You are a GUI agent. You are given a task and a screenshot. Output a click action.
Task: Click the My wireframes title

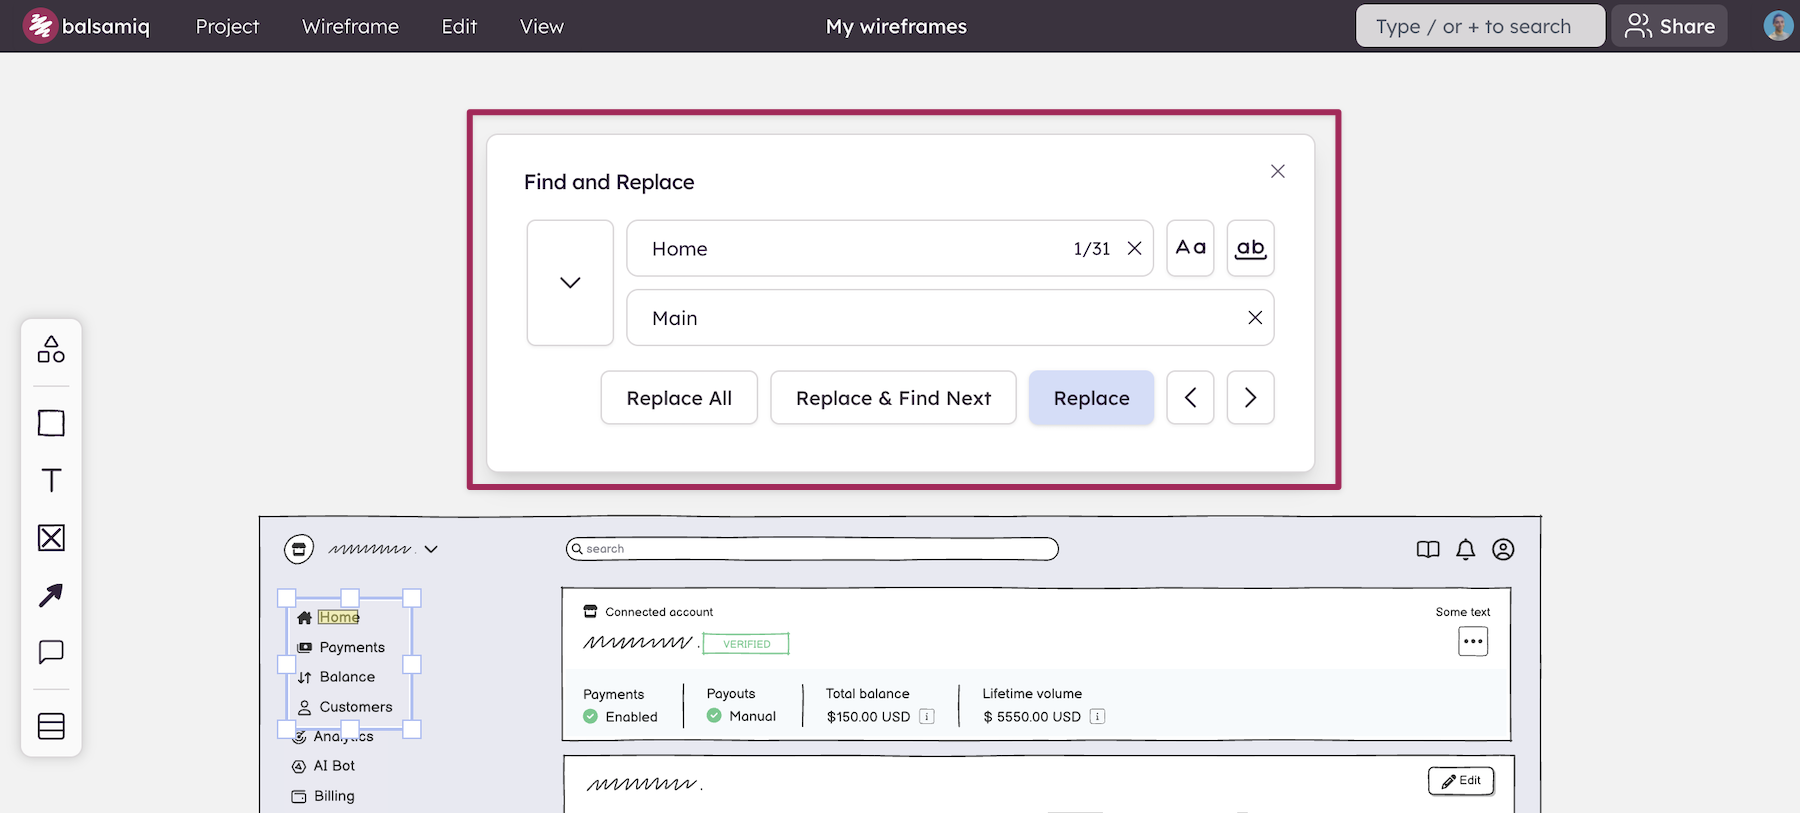click(896, 26)
